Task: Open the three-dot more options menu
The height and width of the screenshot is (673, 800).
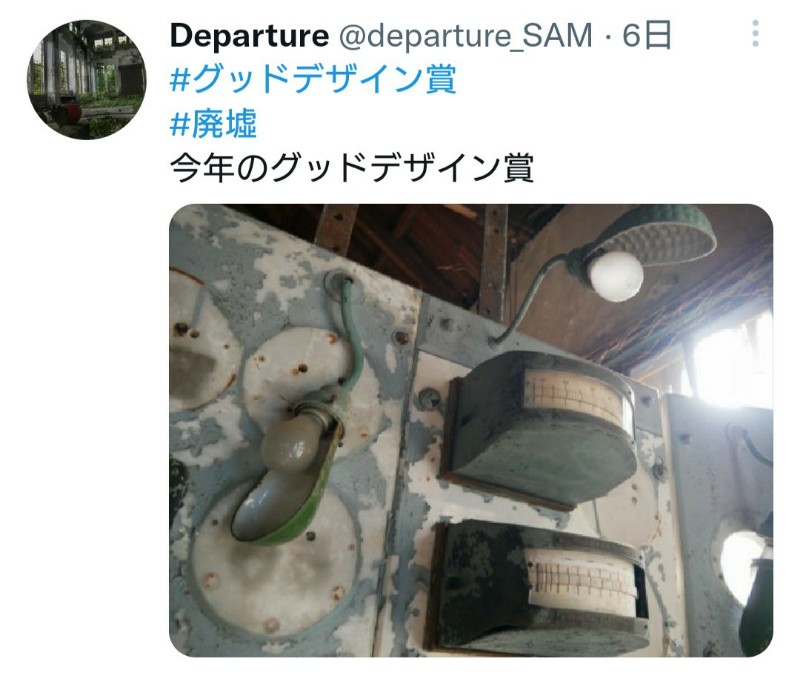Action: tap(756, 34)
